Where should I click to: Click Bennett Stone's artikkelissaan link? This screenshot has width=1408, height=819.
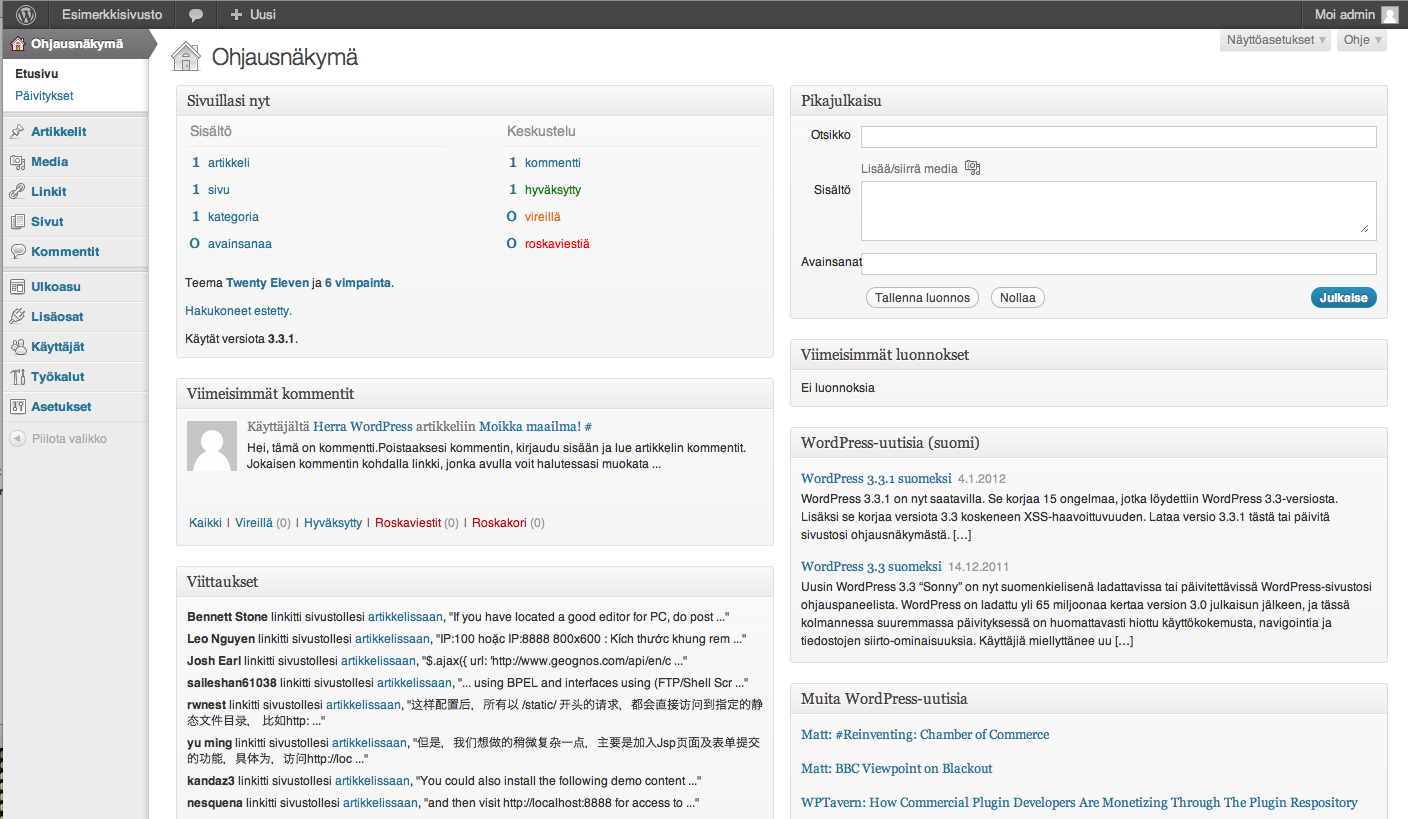click(405, 617)
